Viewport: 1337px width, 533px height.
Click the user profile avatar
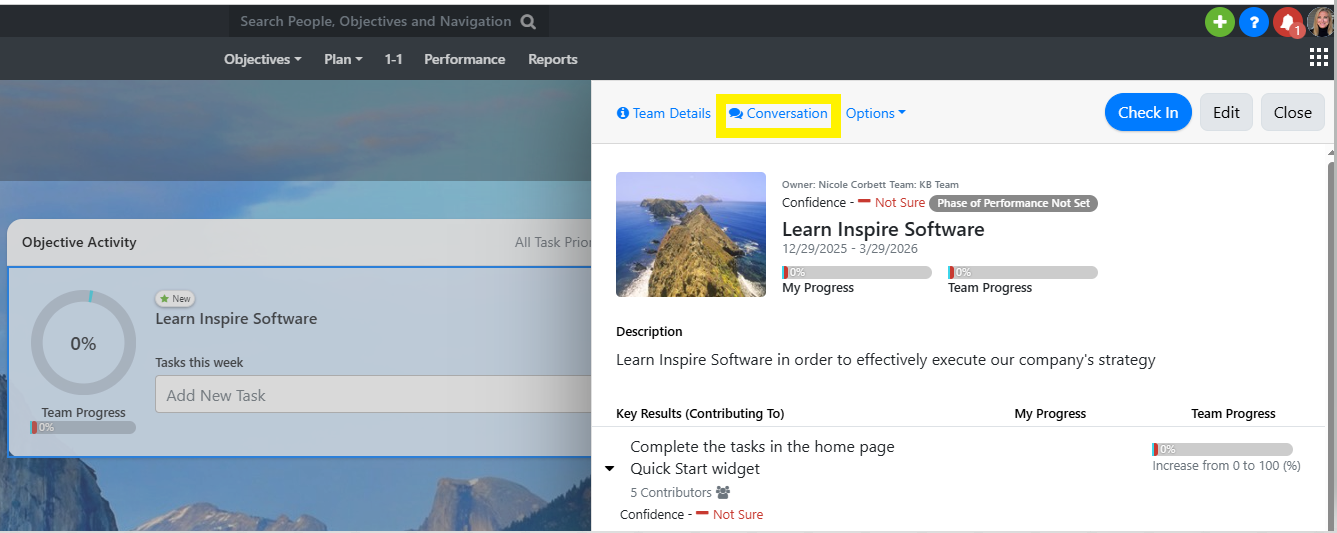tap(1321, 22)
